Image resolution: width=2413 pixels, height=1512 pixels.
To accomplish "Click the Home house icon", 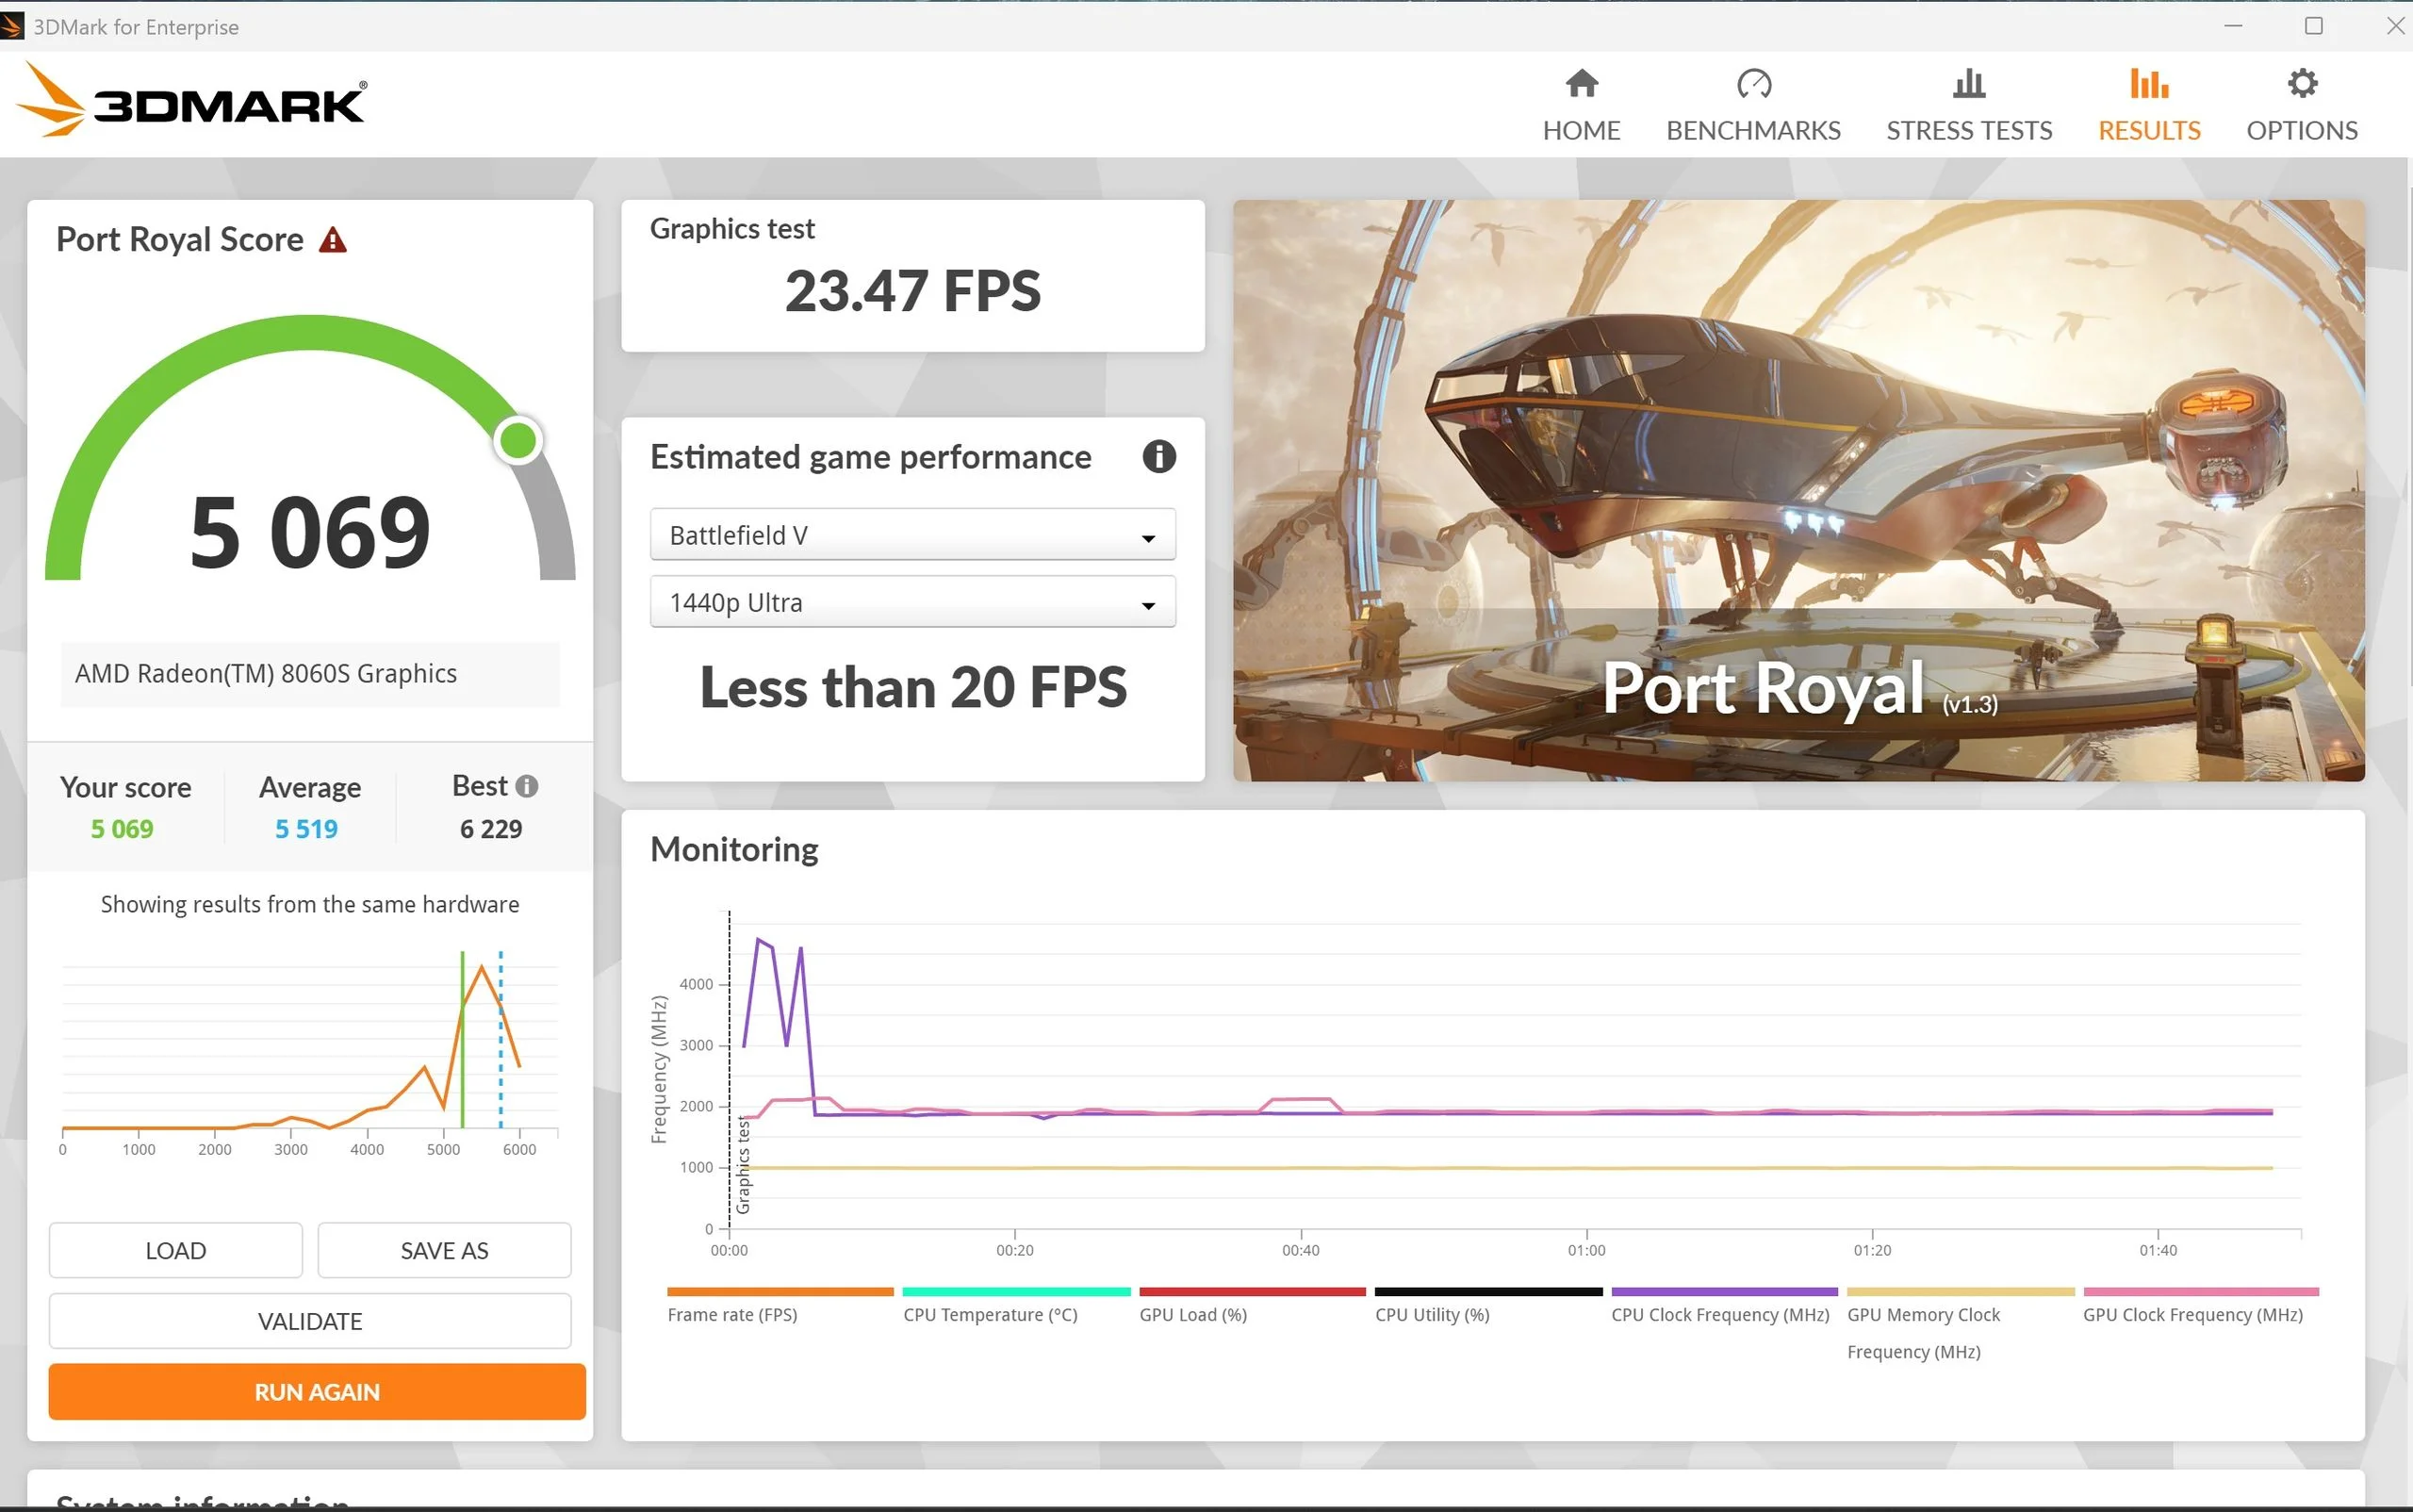I will pos(1581,84).
